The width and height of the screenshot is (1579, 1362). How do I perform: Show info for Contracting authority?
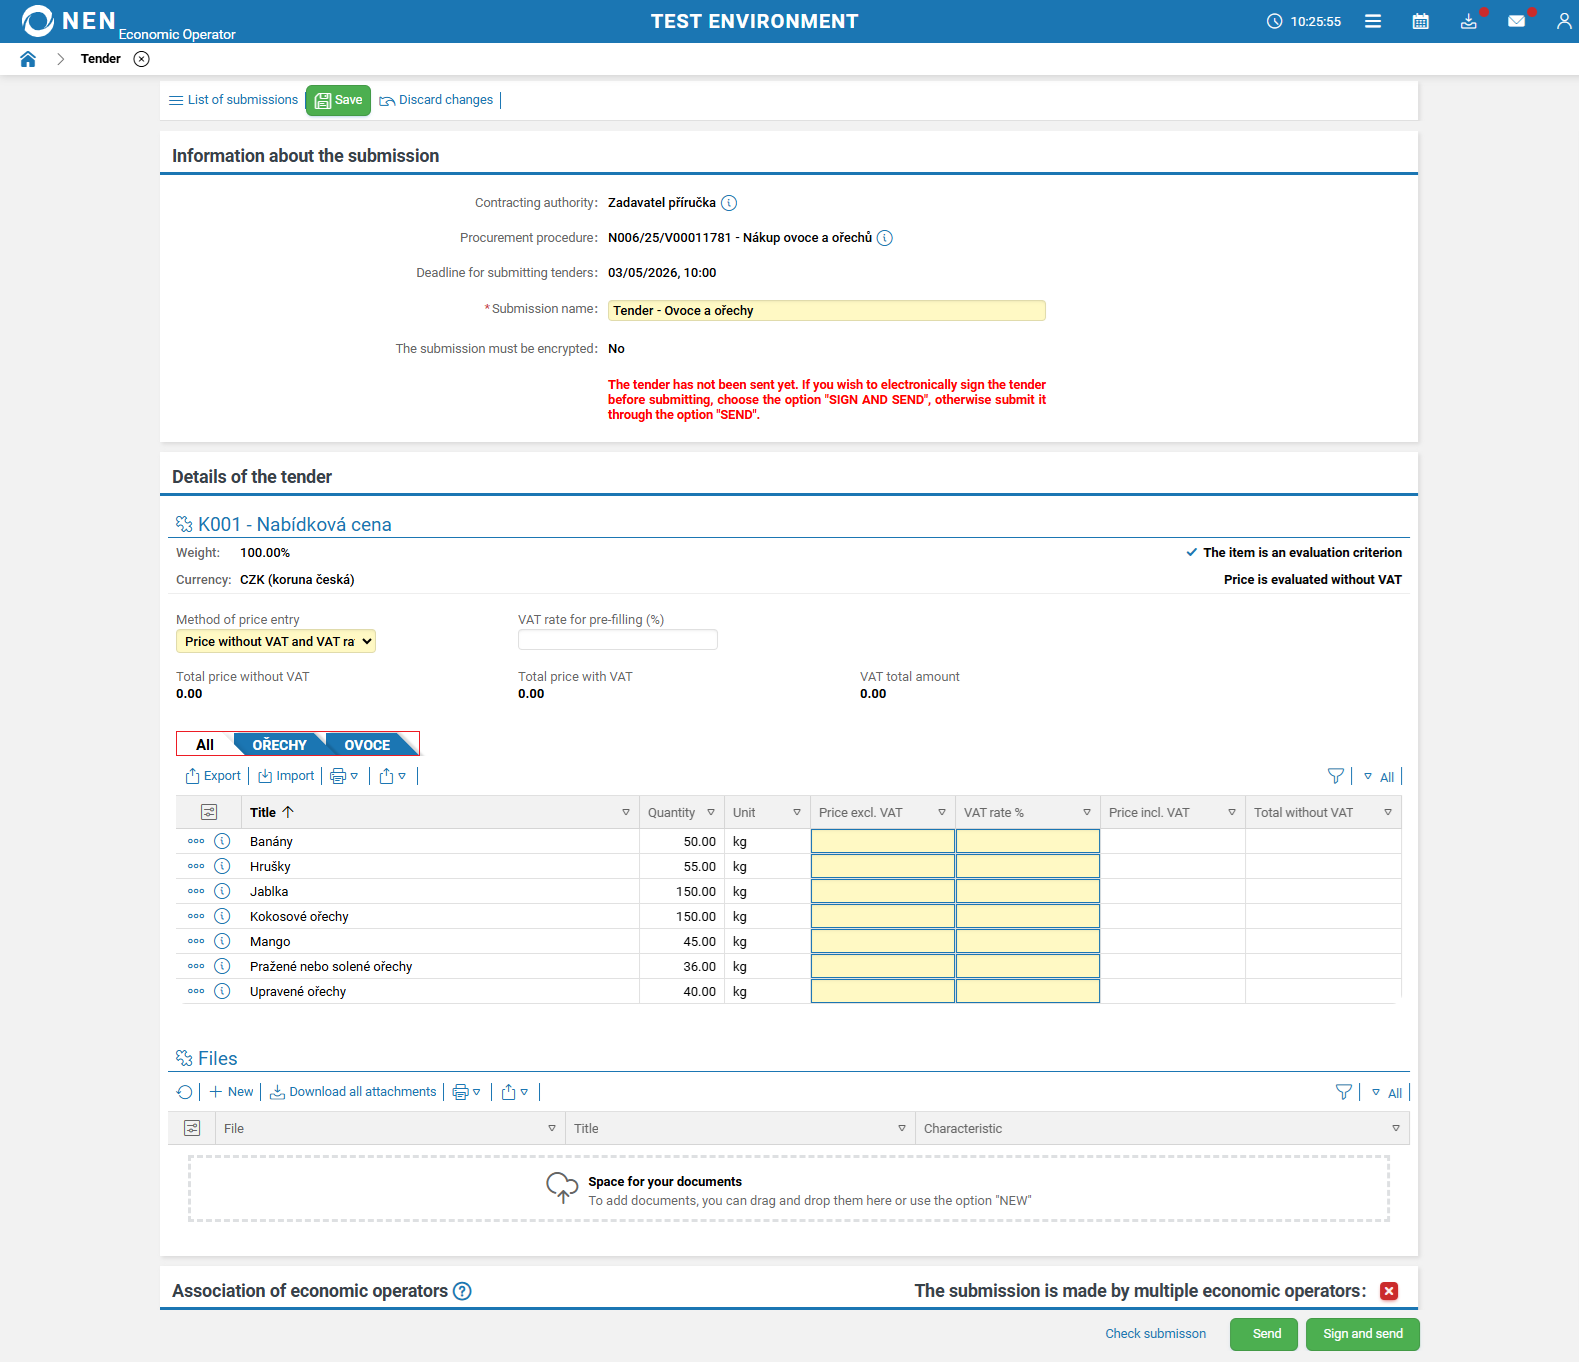click(x=729, y=203)
